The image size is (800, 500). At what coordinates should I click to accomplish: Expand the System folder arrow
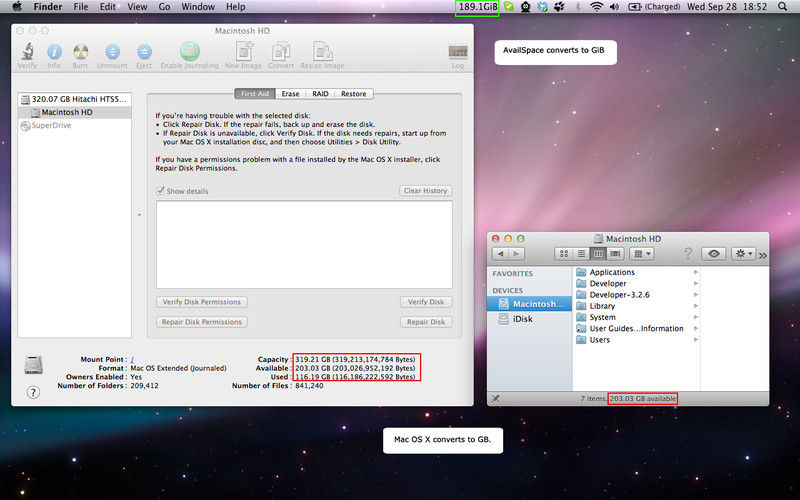pyautogui.click(x=696, y=317)
